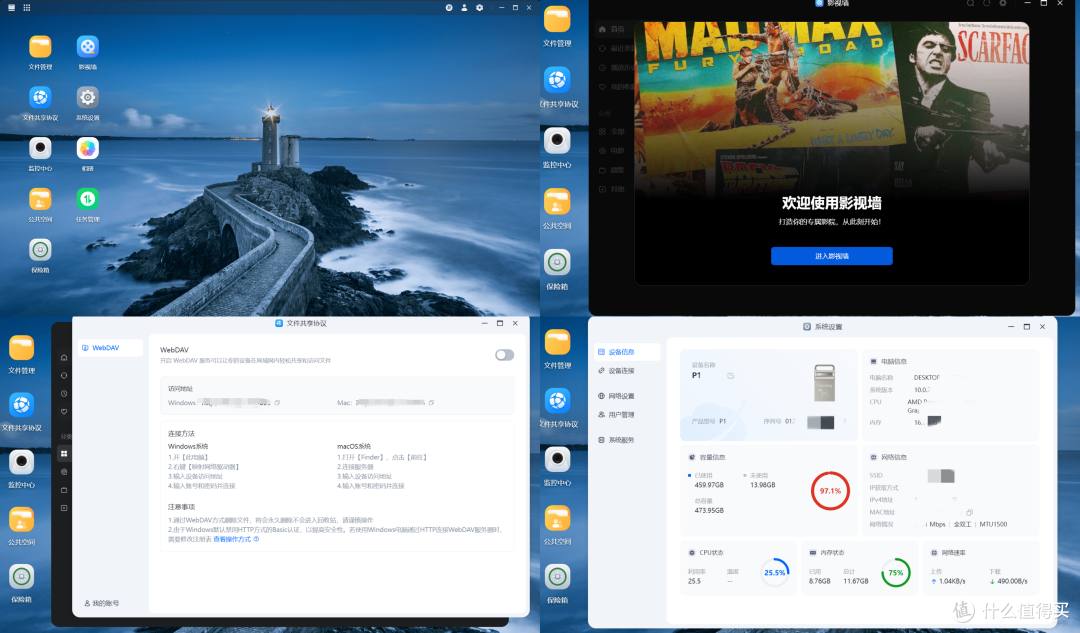Open 公共空间 icon left of the 任务管理 shortcut
1080x633 pixels.
pos(40,199)
